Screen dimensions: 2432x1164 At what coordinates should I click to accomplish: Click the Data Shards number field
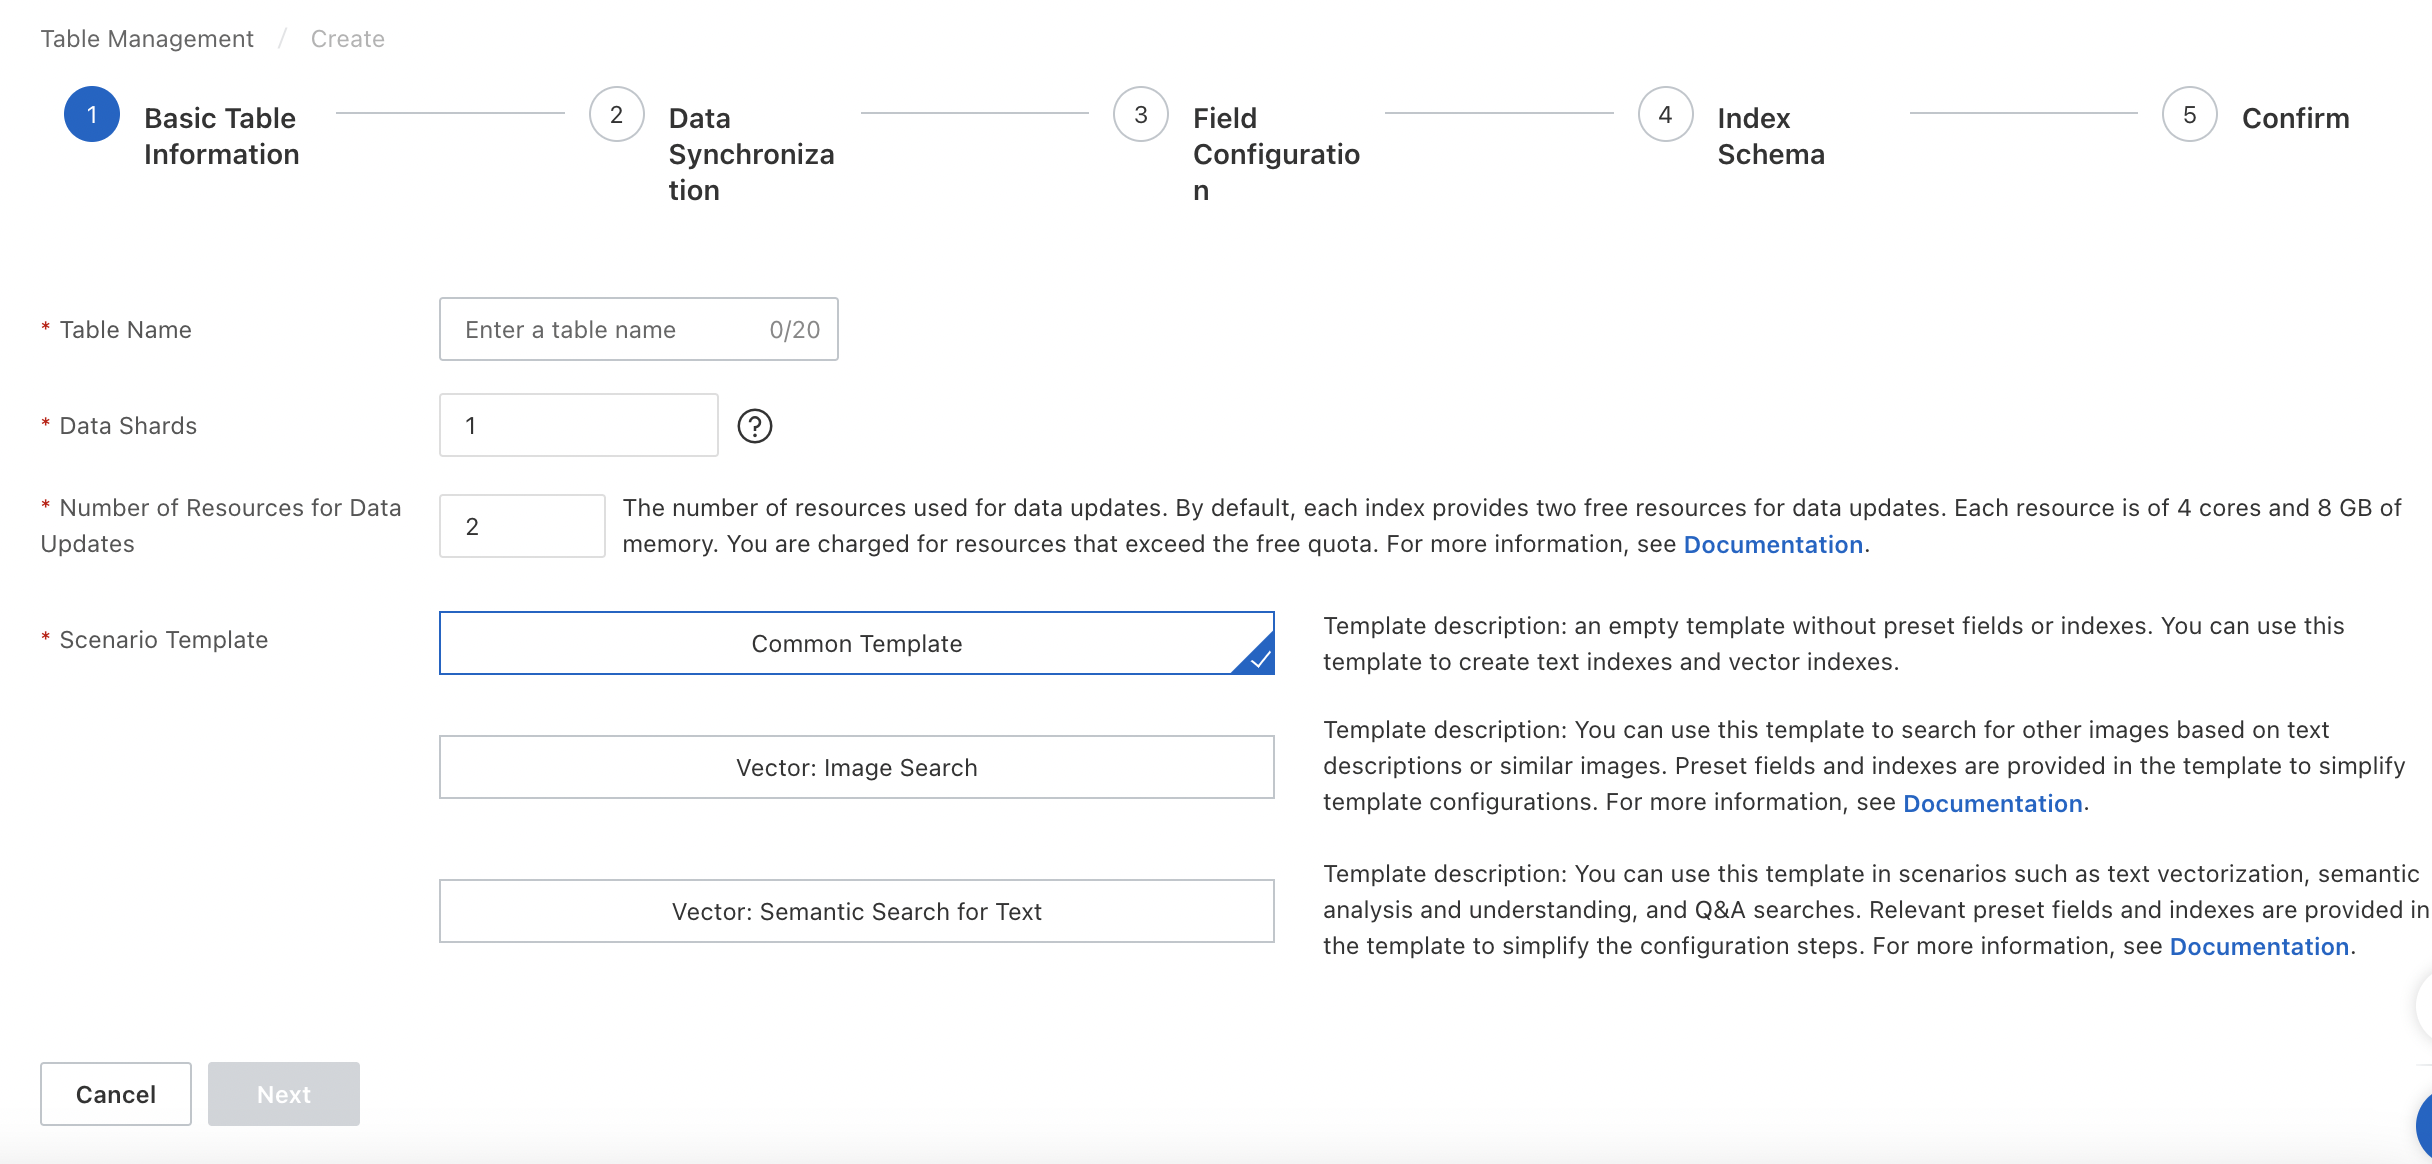click(x=578, y=425)
